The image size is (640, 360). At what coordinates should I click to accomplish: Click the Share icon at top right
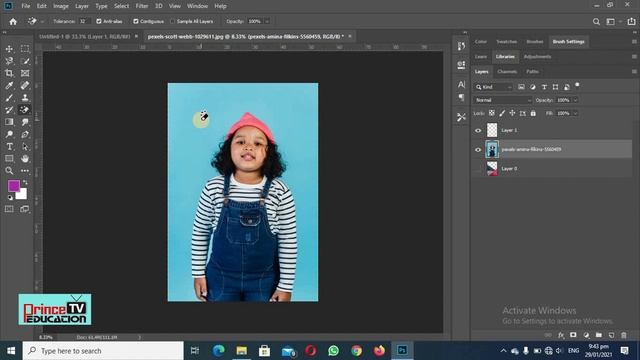click(631, 21)
